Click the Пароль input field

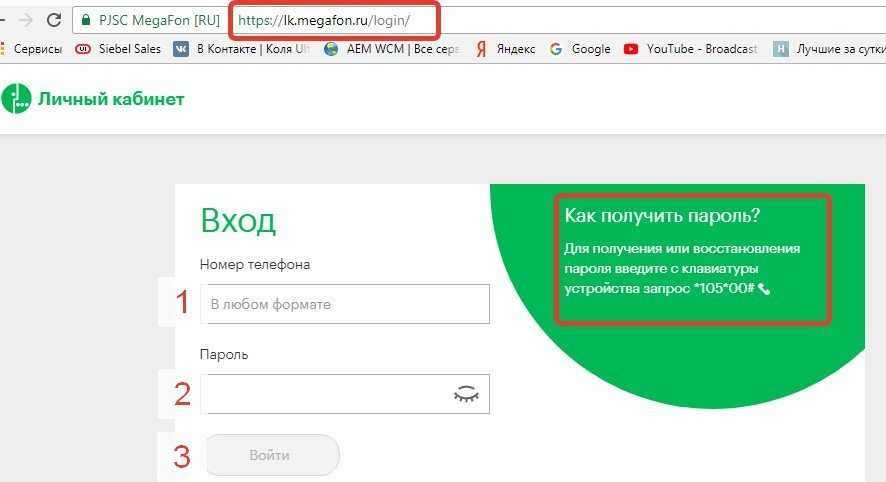click(325, 394)
